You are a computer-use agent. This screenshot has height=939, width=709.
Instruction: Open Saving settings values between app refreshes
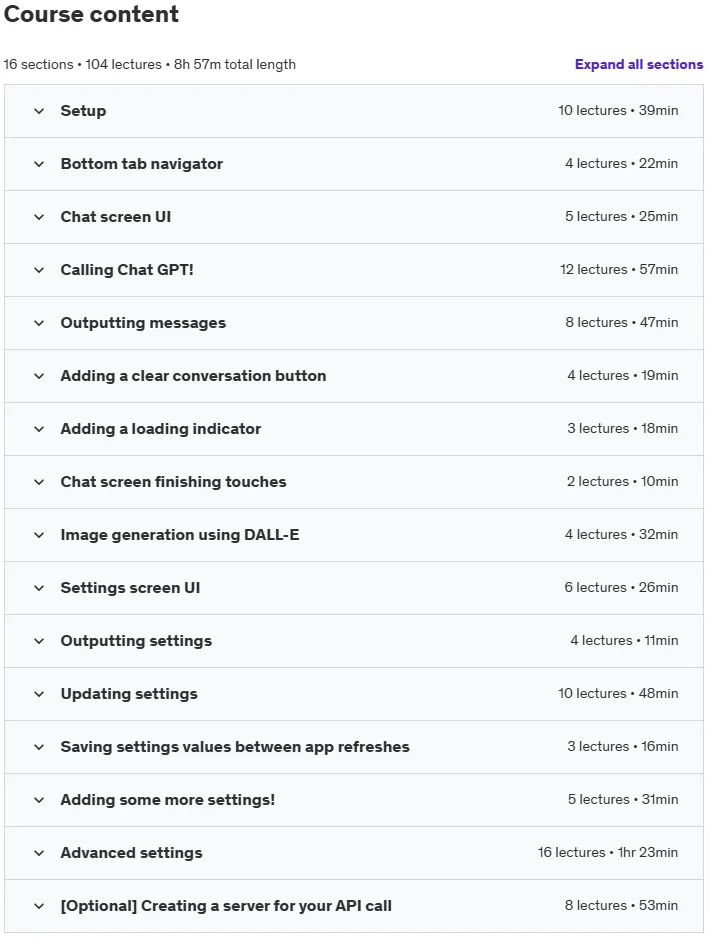[x=235, y=747]
